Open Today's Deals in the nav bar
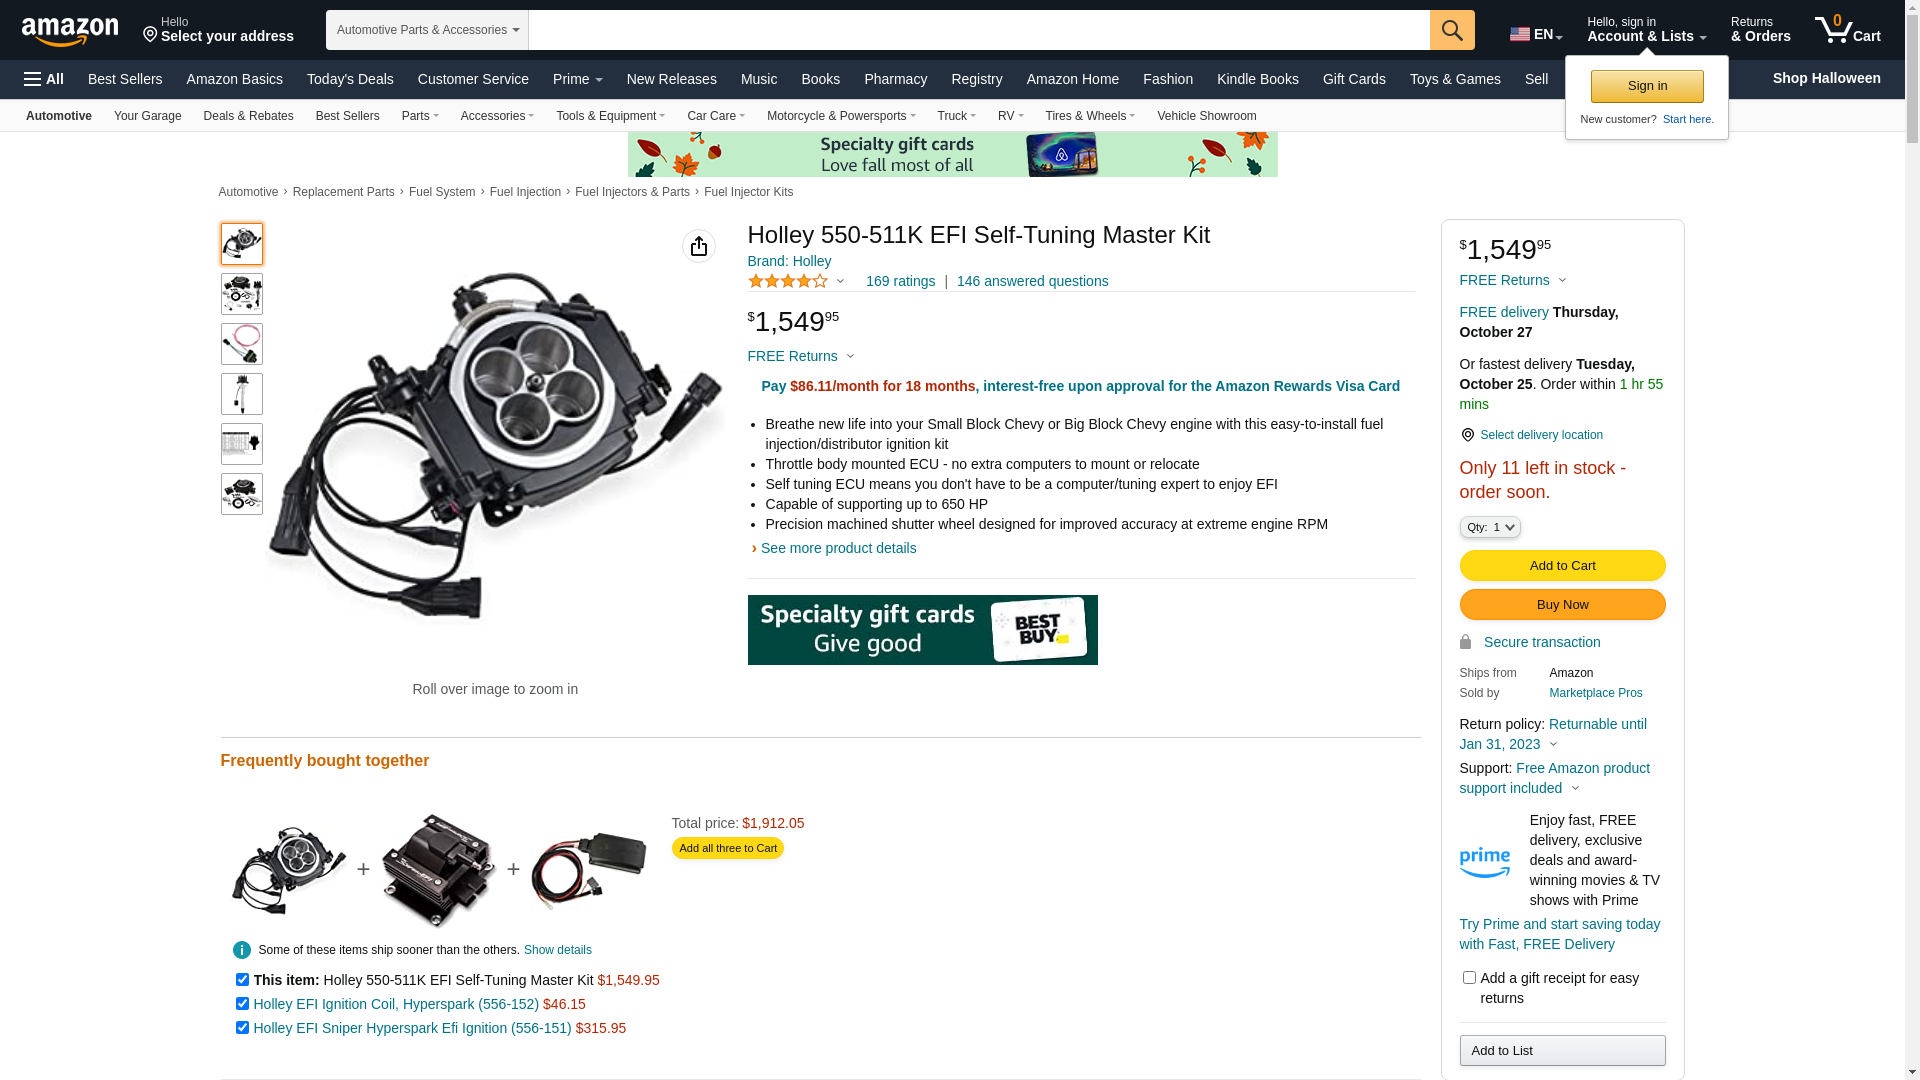The width and height of the screenshot is (1920, 1080). 350,79
